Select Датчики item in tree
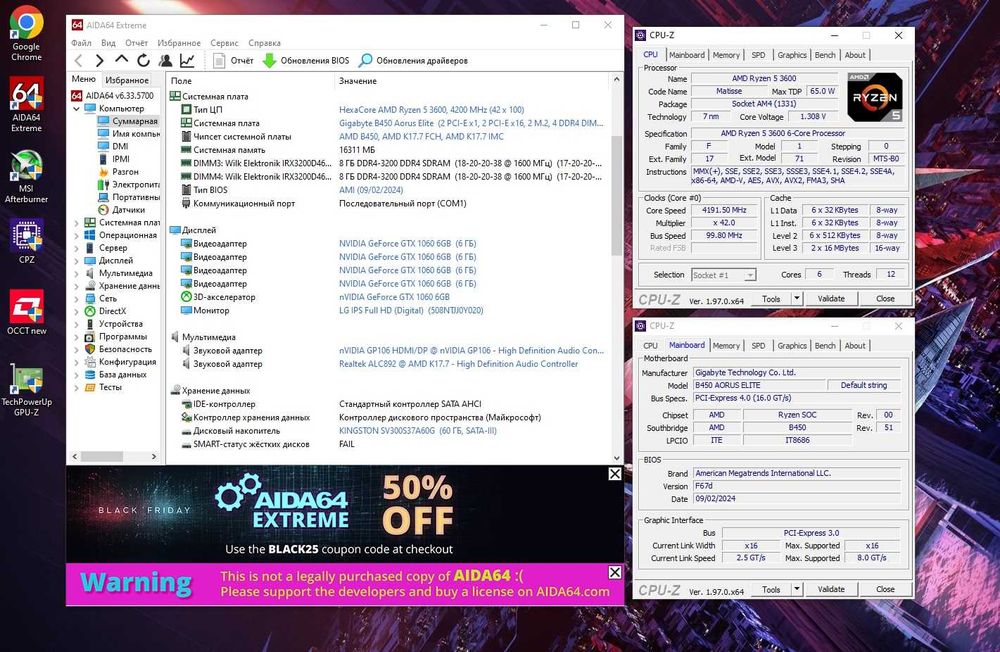Viewport: 1000px width, 652px height. (x=121, y=210)
